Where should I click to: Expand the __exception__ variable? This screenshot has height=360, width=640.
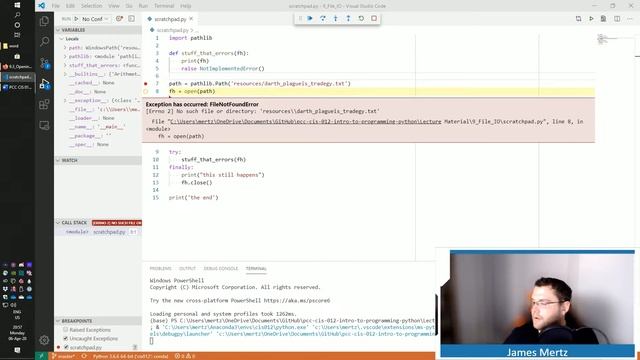click(65, 100)
